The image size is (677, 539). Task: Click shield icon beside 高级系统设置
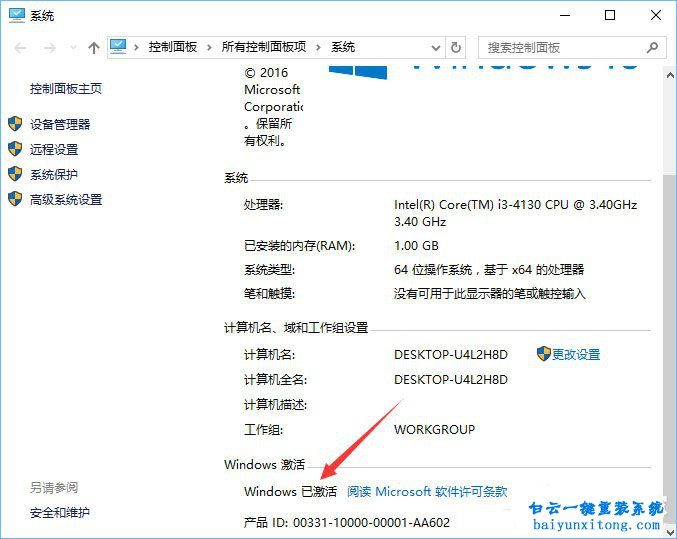coord(15,199)
